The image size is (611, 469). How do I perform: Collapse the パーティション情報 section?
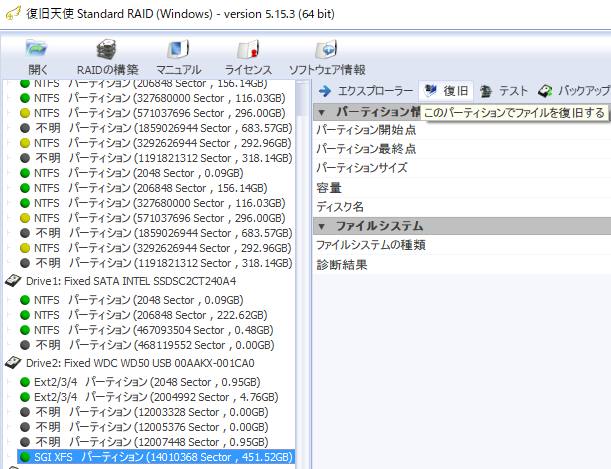321,111
